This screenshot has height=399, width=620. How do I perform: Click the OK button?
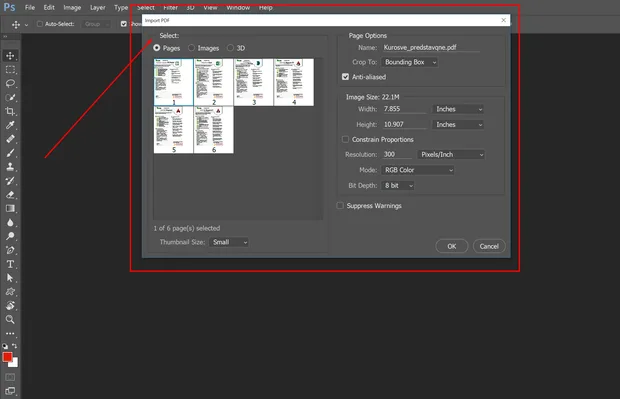pyautogui.click(x=452, y=246)
